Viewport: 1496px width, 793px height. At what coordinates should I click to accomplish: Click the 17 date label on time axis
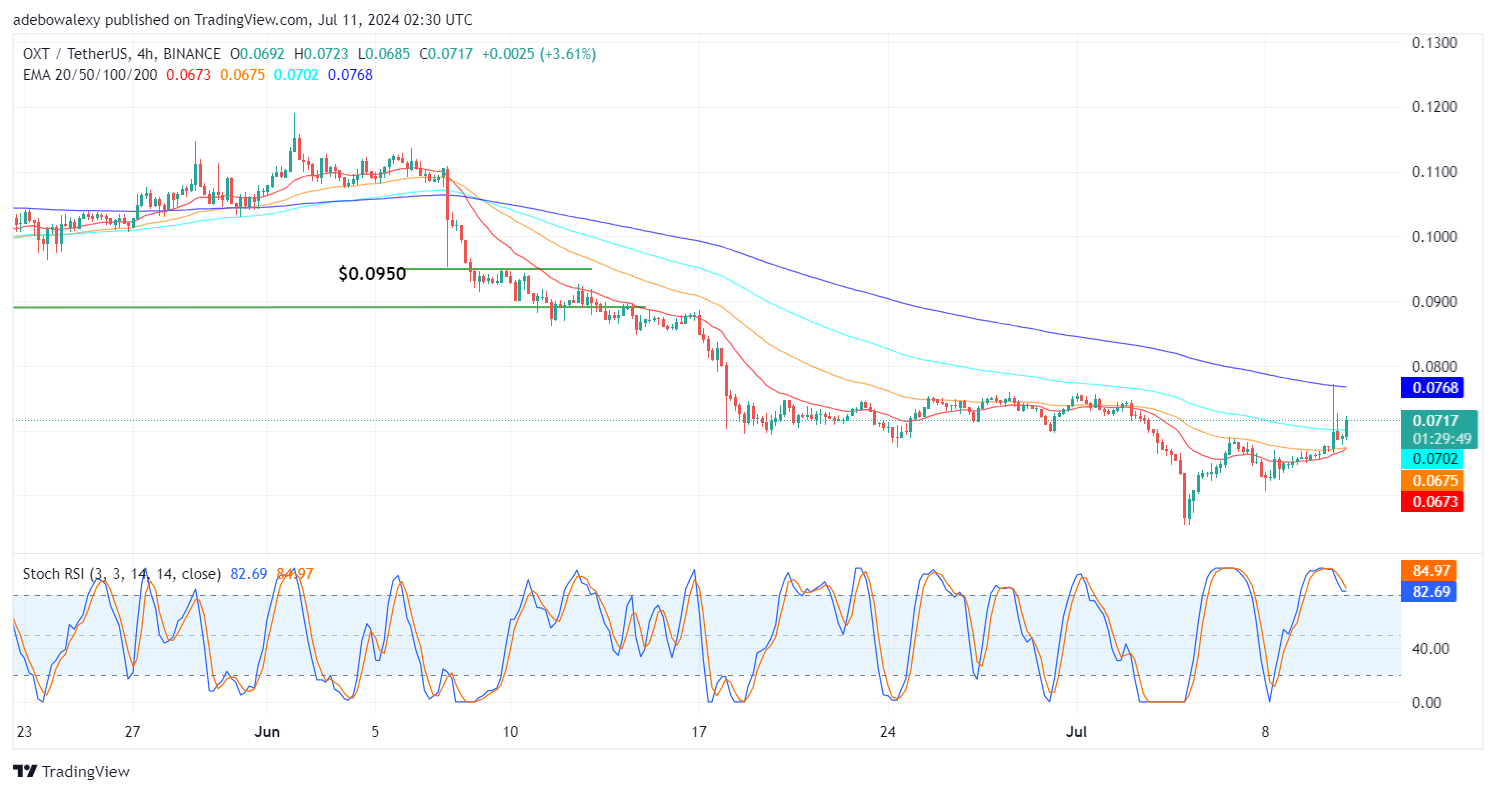pos(699,731)
